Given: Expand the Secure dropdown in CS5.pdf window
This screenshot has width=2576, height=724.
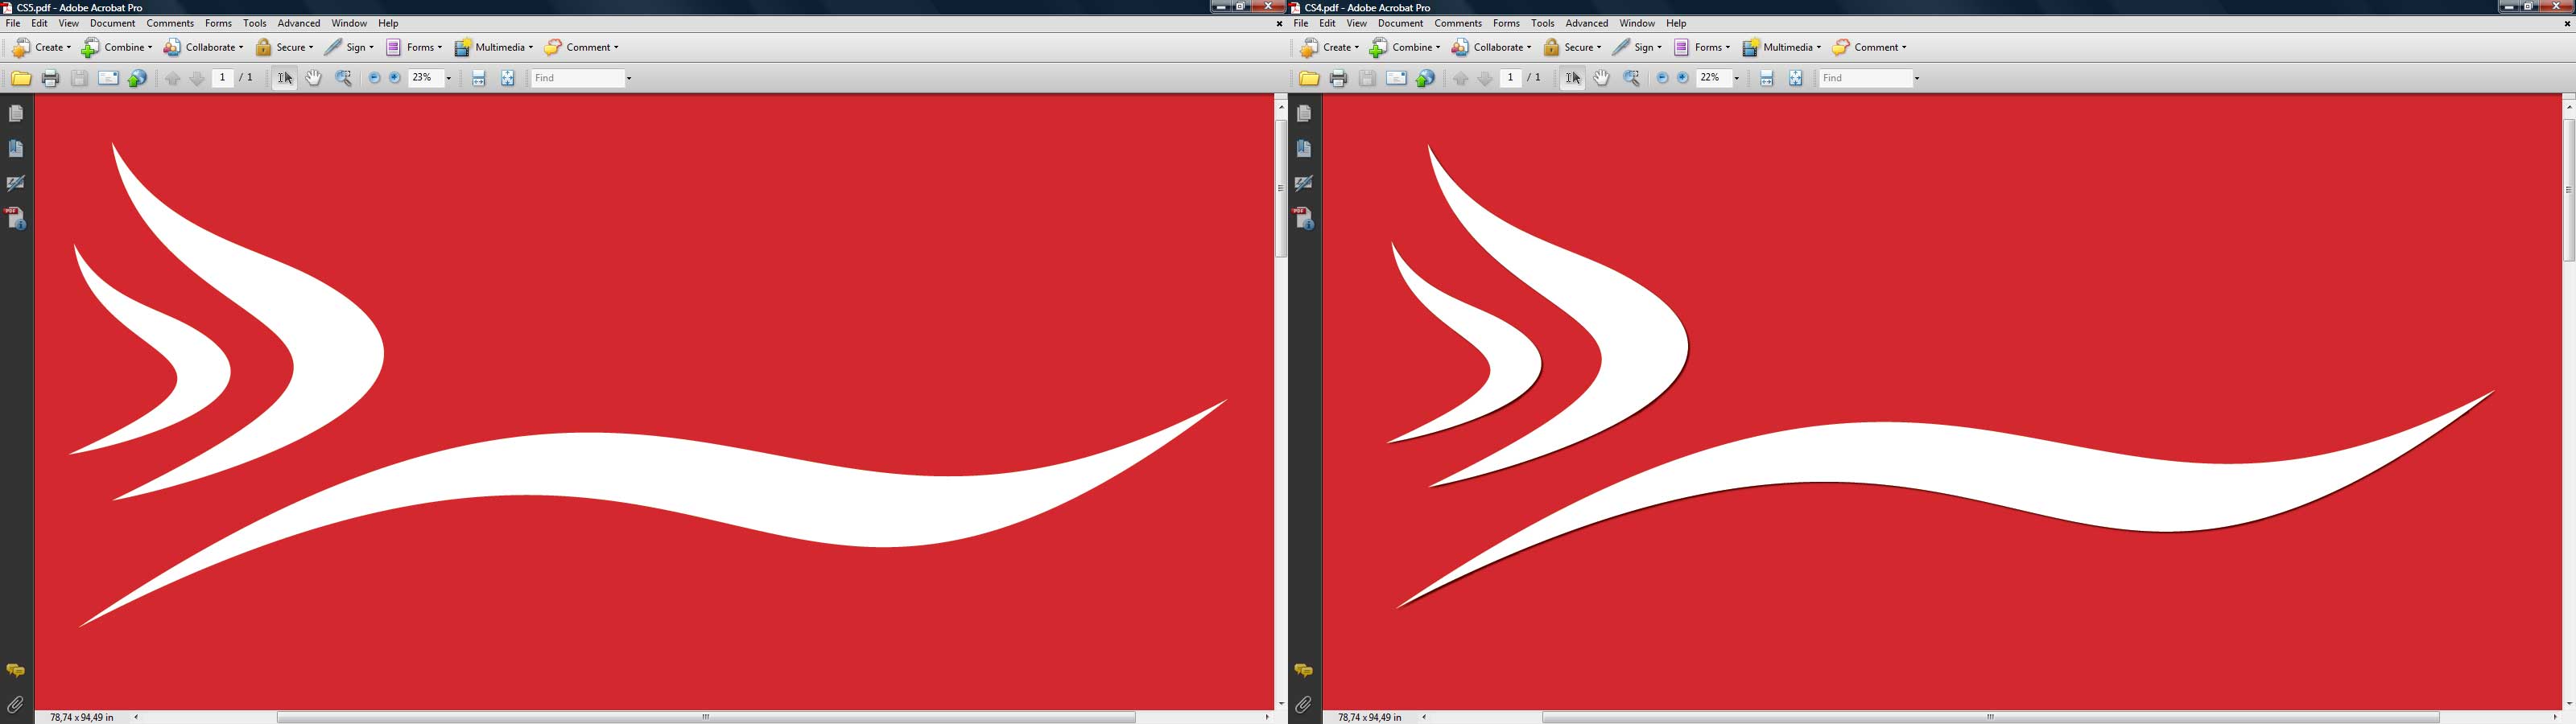Looking at the screenshot, I should pyautogui.click(x=311, y=47).
